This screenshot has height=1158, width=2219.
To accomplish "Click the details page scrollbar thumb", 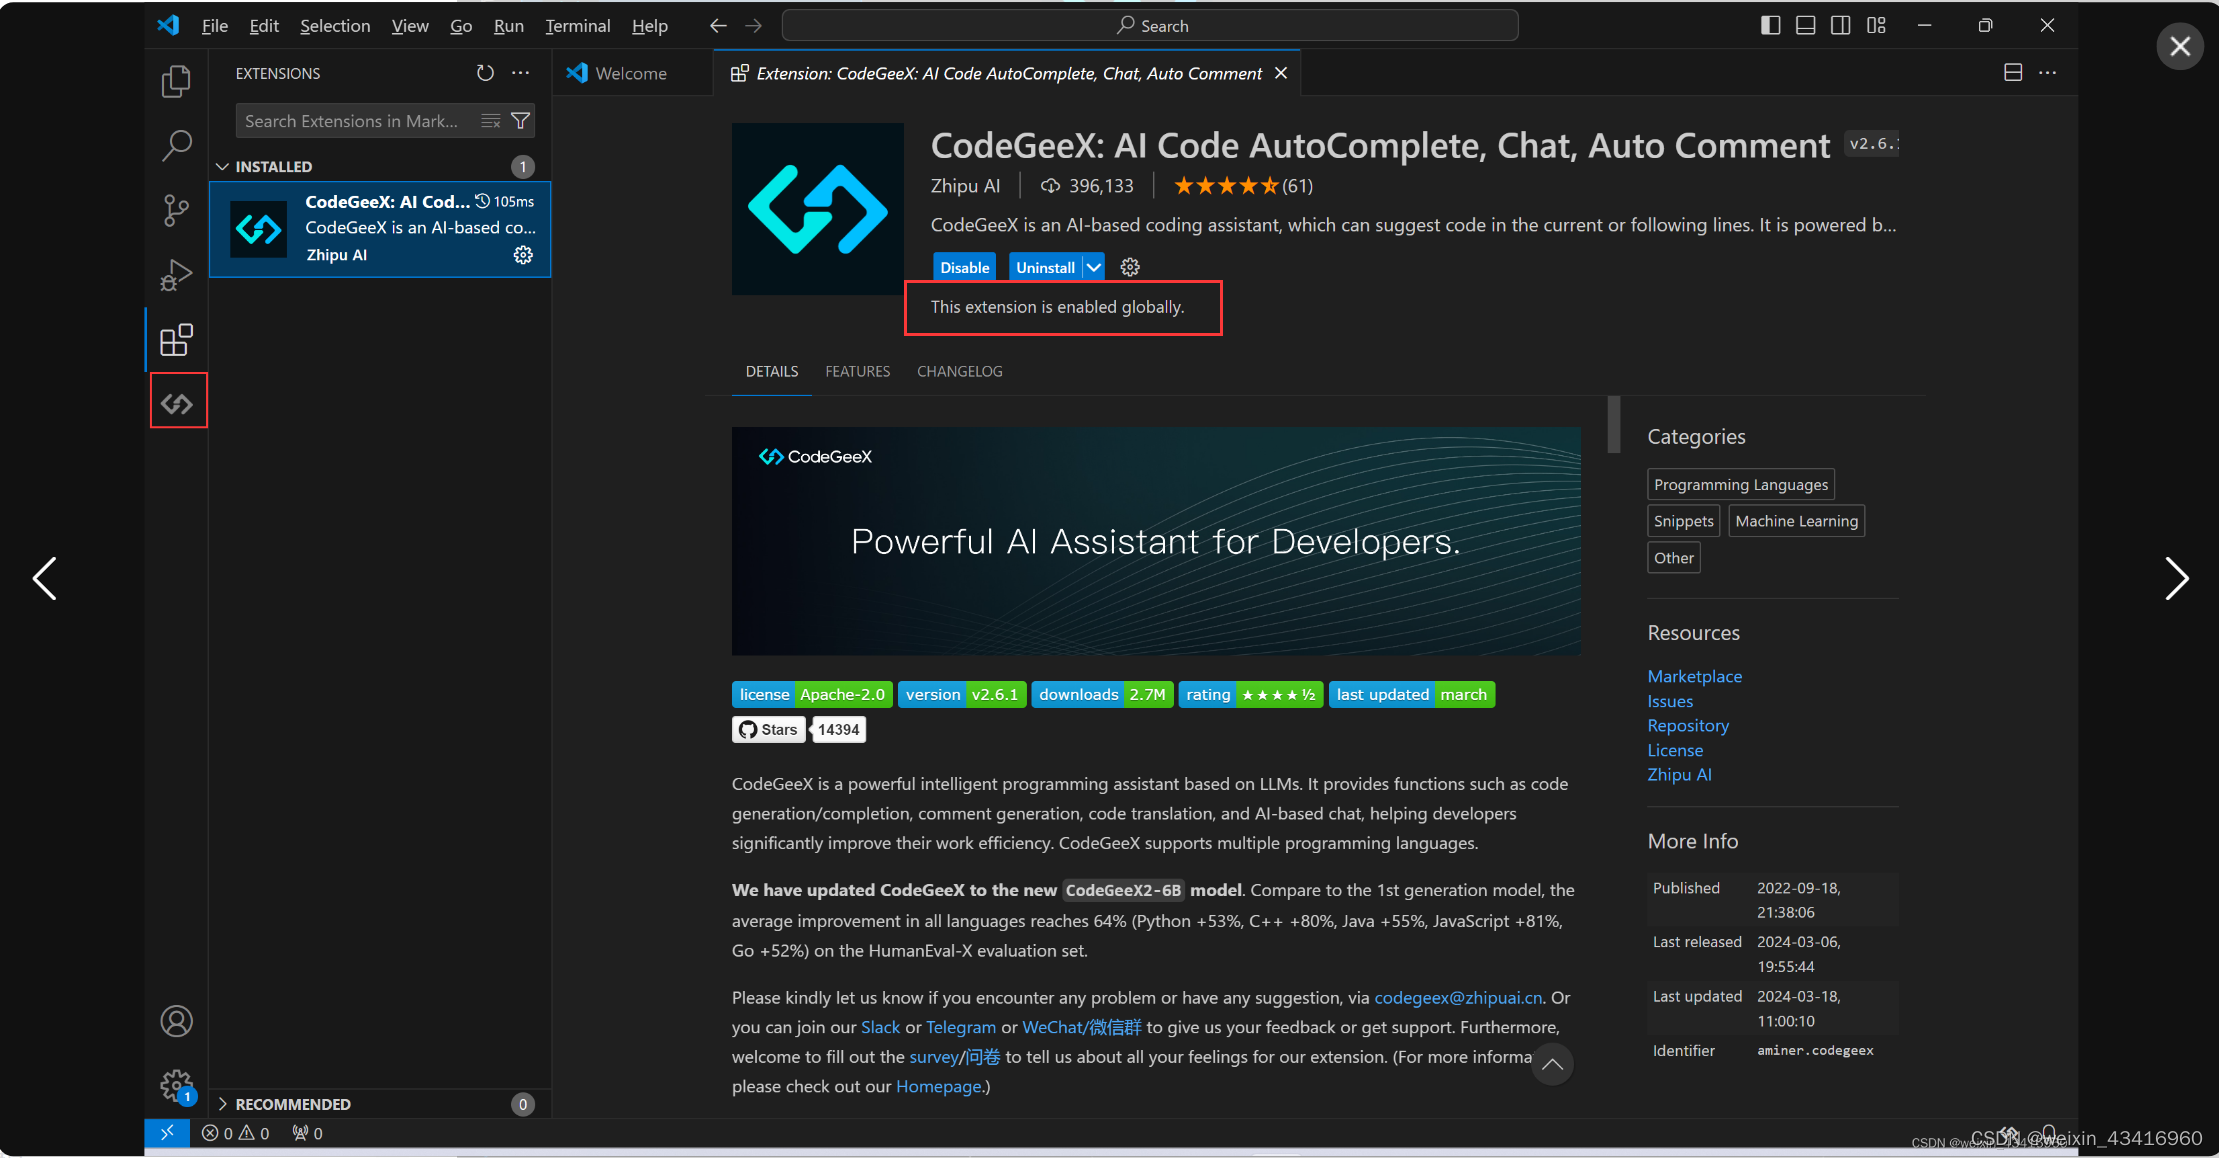I will (1613, 424).
